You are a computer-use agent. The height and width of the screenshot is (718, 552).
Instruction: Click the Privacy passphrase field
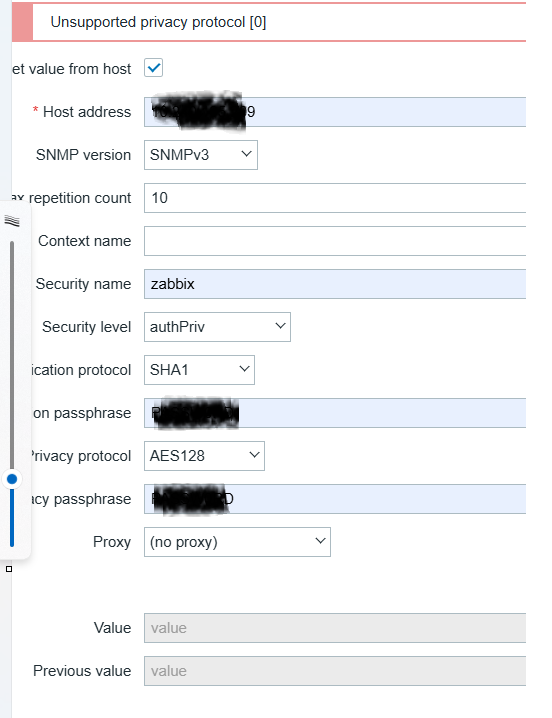(x=335, y=499)
